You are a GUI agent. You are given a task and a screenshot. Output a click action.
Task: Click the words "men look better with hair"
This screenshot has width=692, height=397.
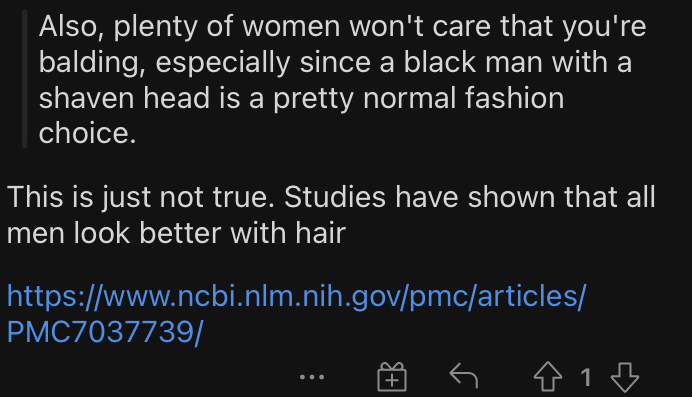pos(176,232)
